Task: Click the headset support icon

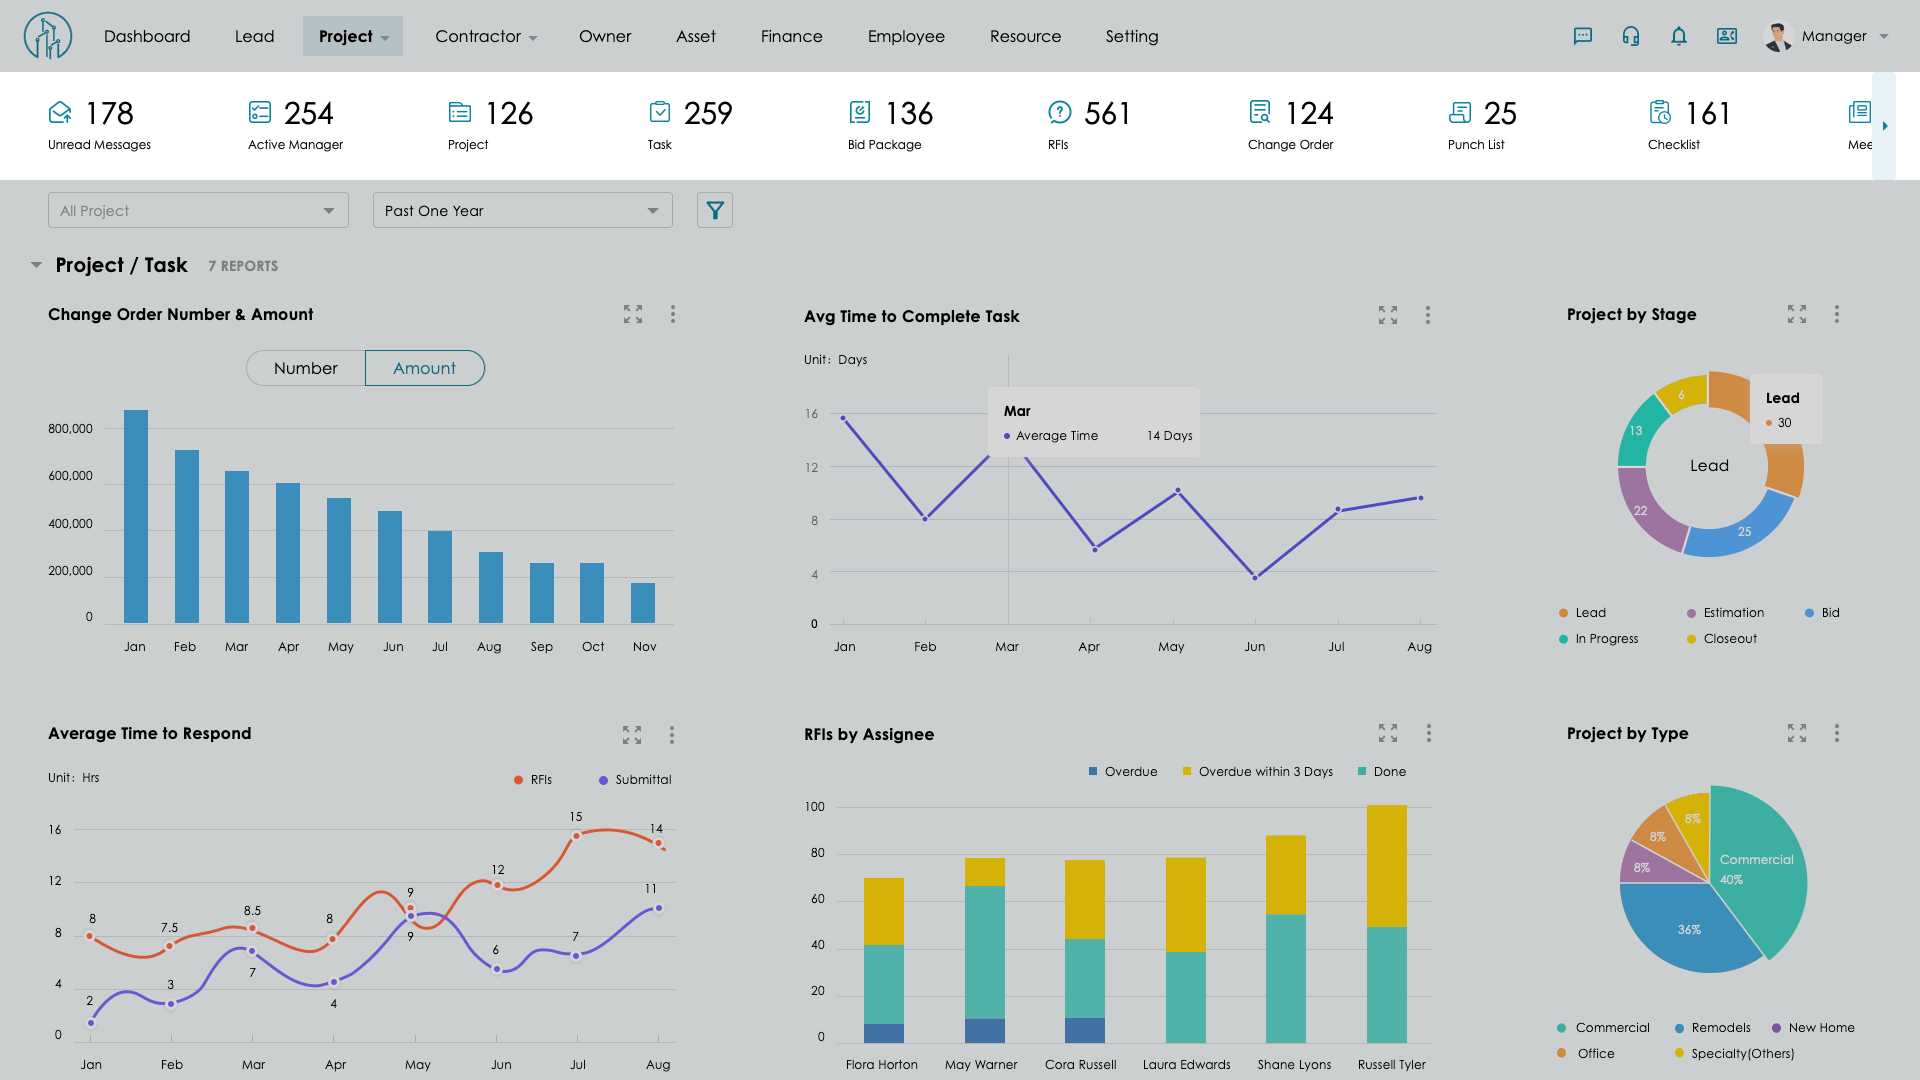Action: click(x=1631, y=36)
